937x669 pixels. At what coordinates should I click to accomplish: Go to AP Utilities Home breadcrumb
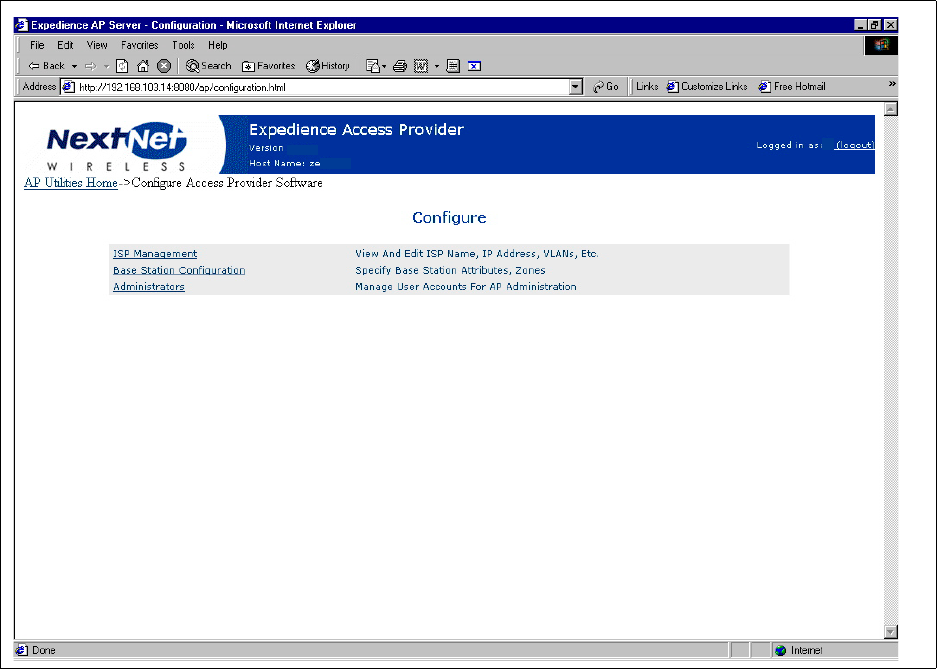[x=71, y=183]
